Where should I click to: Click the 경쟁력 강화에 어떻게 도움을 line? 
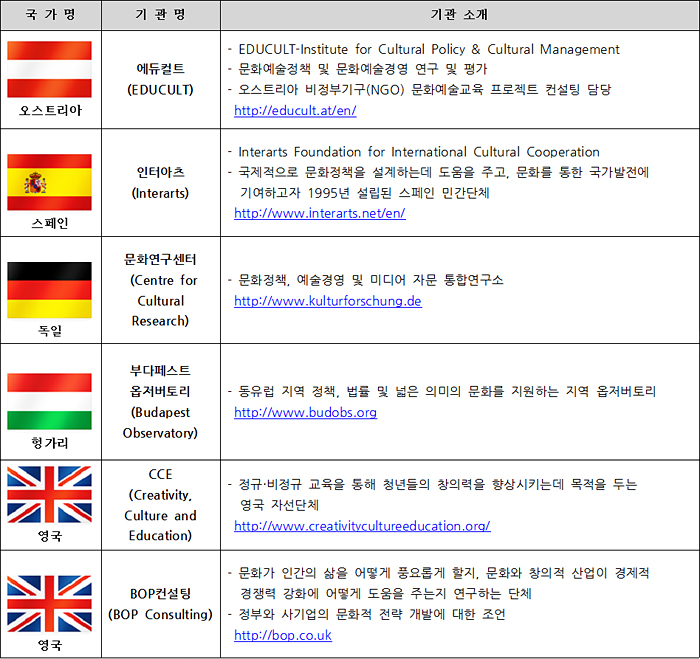(386, 593)
